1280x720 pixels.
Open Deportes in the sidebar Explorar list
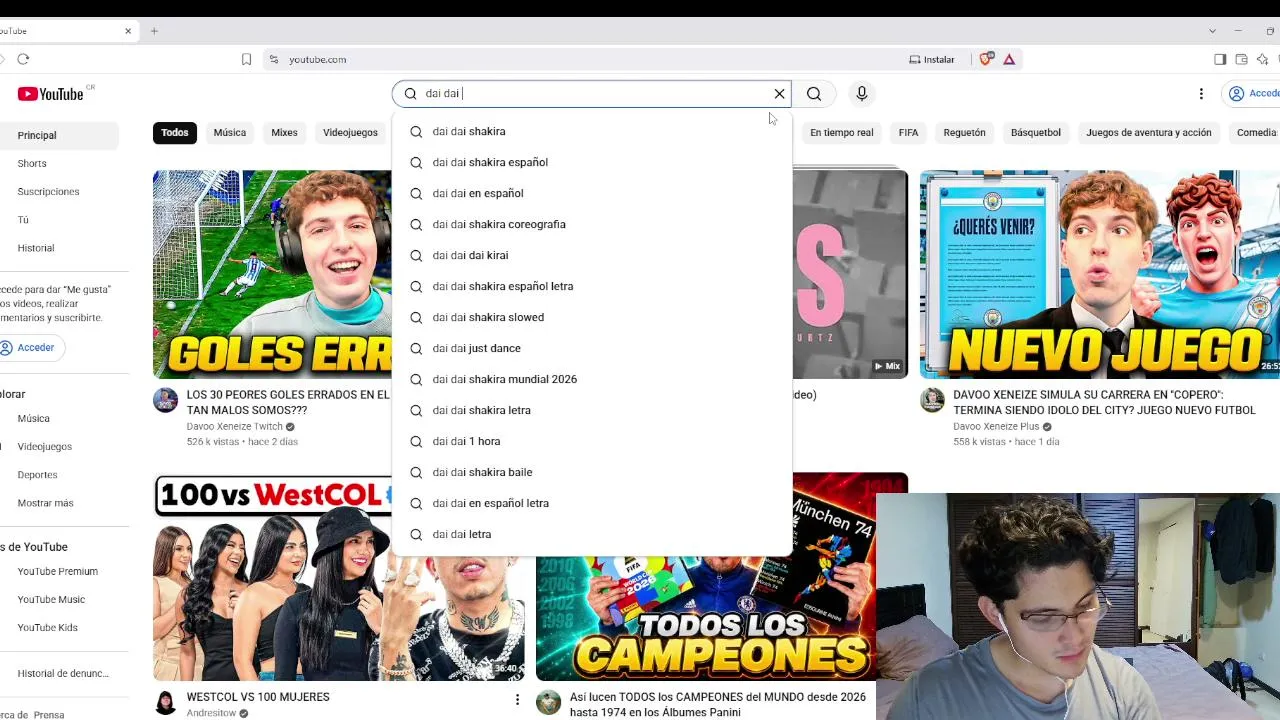pyautogui.click(x=59, y=474)
